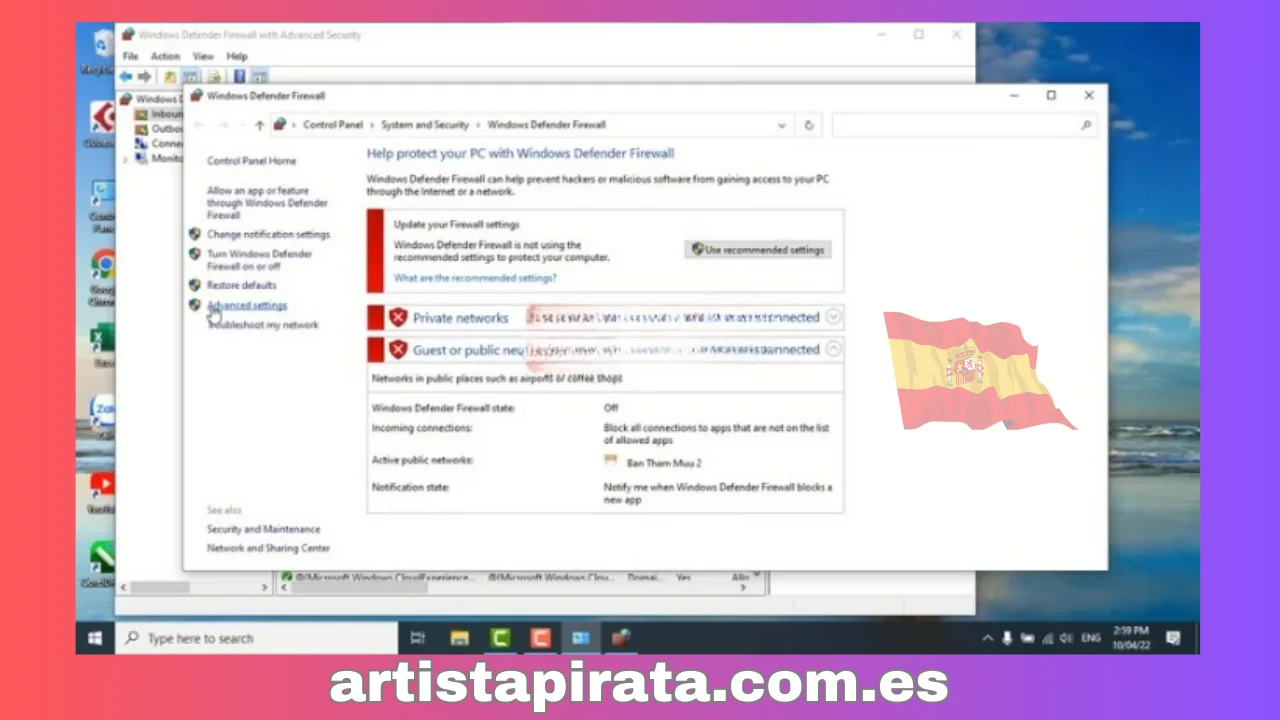This screenshot has height=720, width=1280.
Task: Collapse the Guest or public networks section chevron
Action: coord(833,349)
